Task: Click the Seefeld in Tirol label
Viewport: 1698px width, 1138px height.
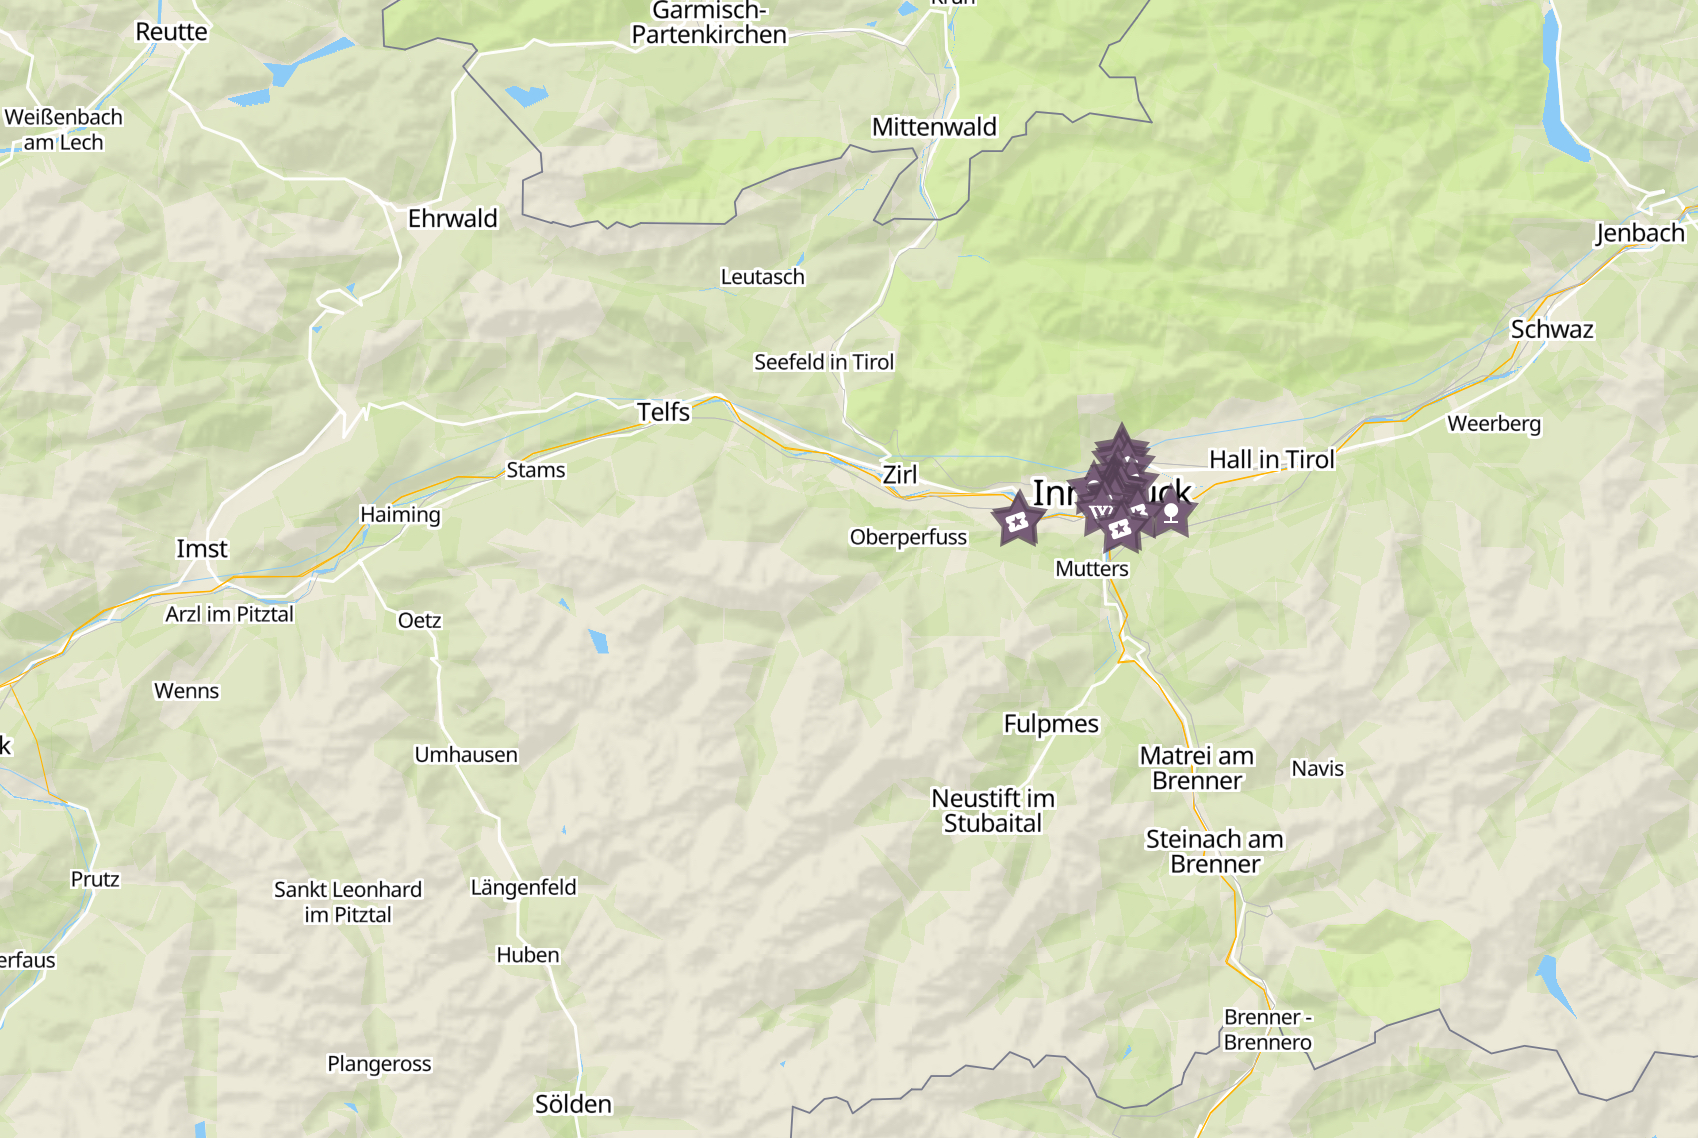Action: [x=824, y=362]
